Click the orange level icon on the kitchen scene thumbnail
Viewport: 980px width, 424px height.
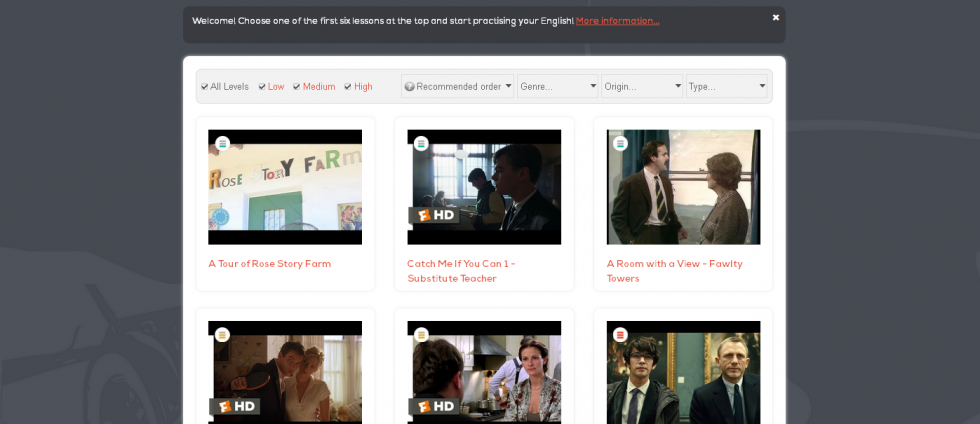pyautogui.click(x=421, y=335)
